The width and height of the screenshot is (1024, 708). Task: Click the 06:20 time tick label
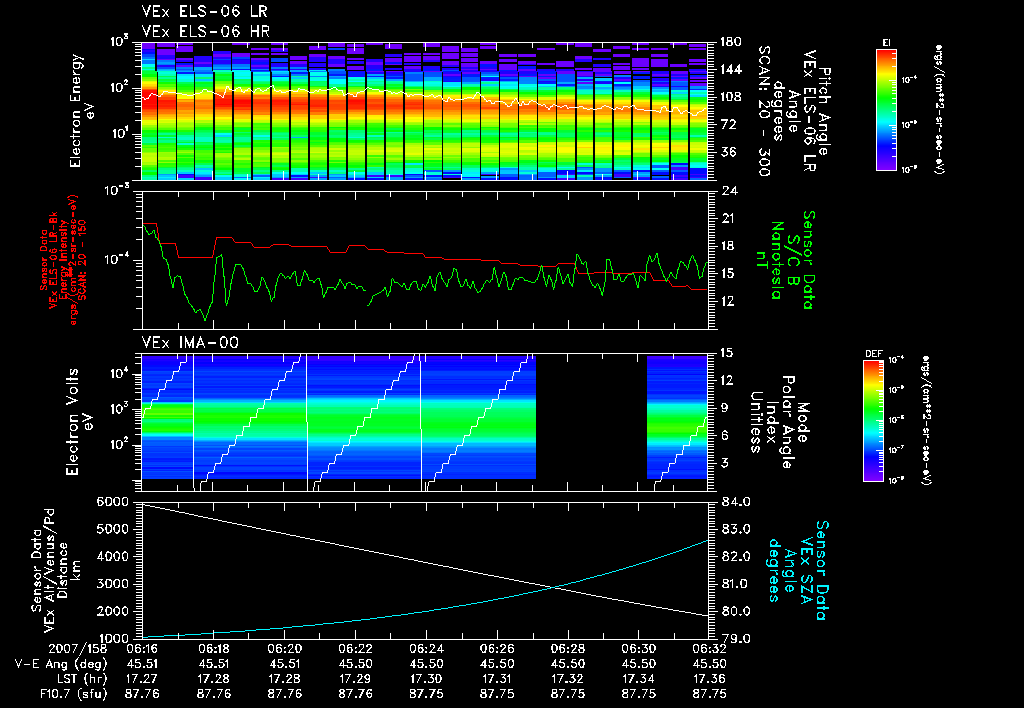[284, 649]
